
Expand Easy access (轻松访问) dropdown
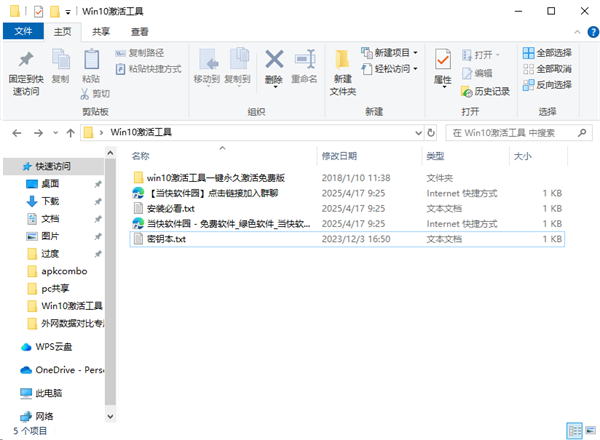click(x=416, y=69)
